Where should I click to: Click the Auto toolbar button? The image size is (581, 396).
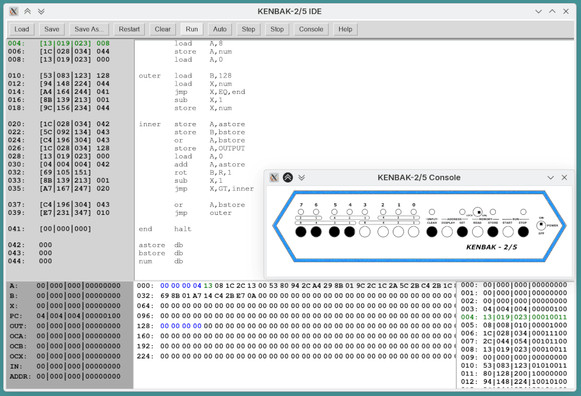(x=219, y=29)
